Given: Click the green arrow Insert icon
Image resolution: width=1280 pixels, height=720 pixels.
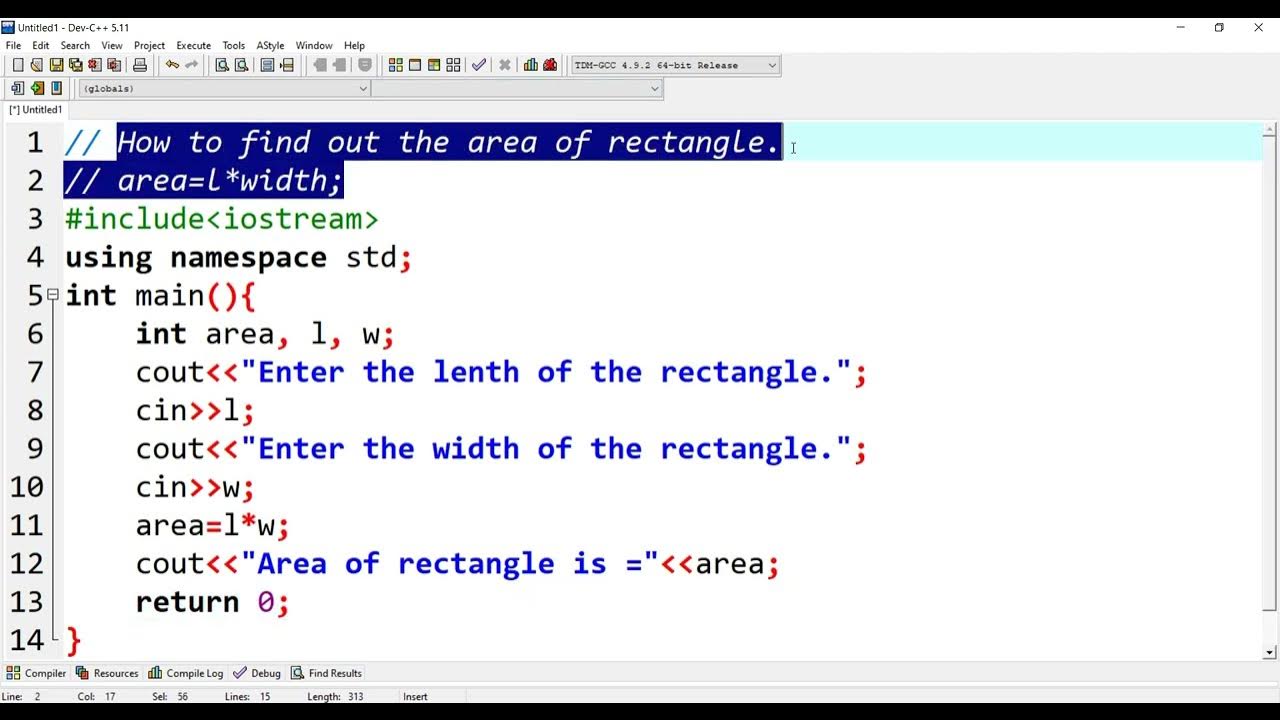Looking at the screenshot, I should click(37, 88).
